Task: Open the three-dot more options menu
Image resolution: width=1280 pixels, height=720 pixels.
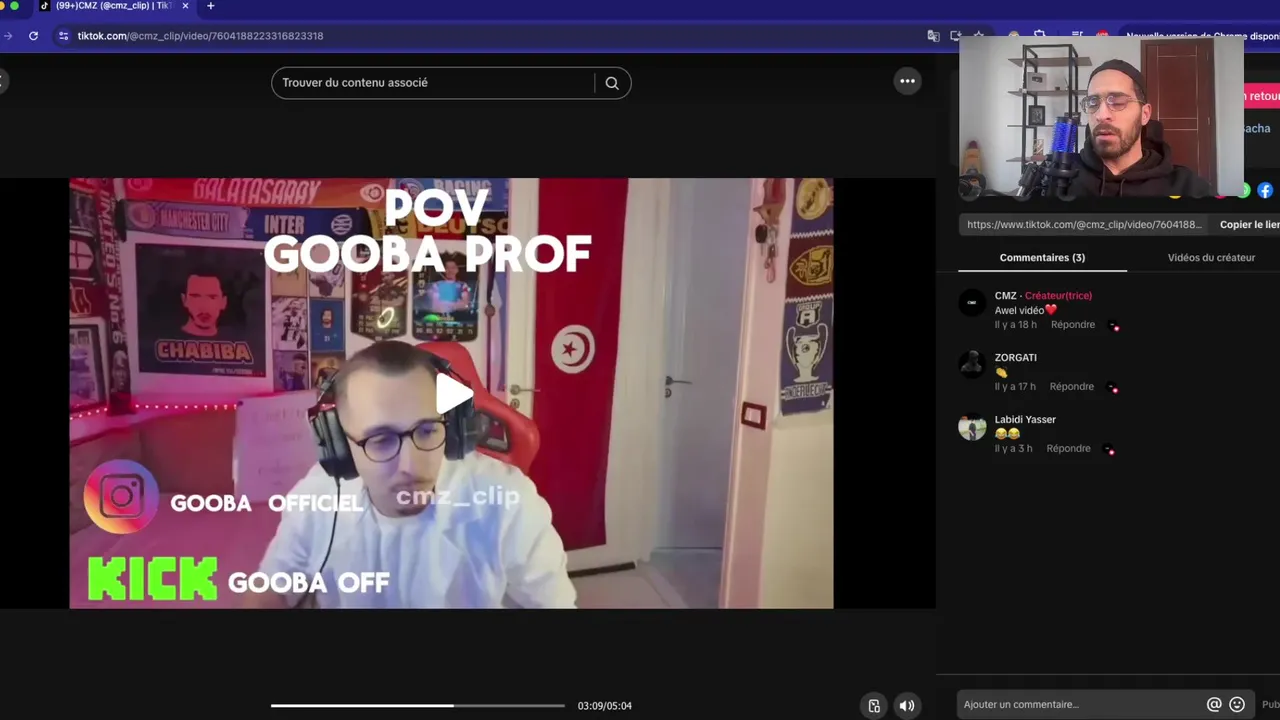Action: [x=907, y=82]
